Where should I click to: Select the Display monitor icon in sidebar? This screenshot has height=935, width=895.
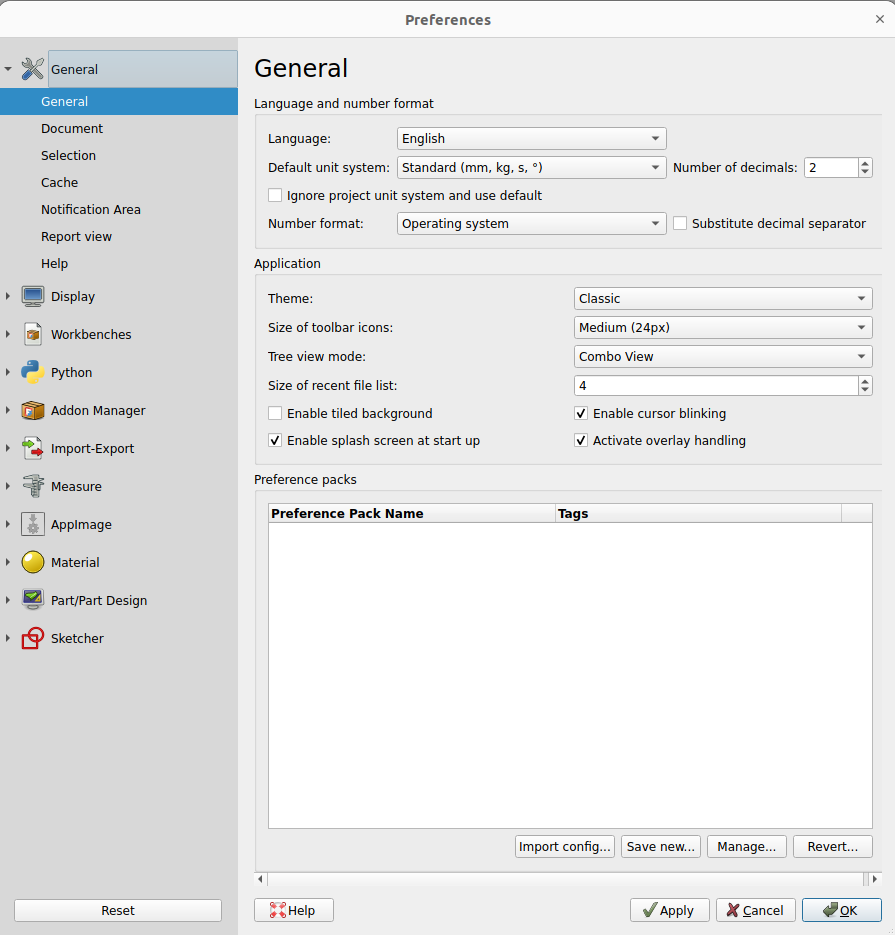(32, 296)
